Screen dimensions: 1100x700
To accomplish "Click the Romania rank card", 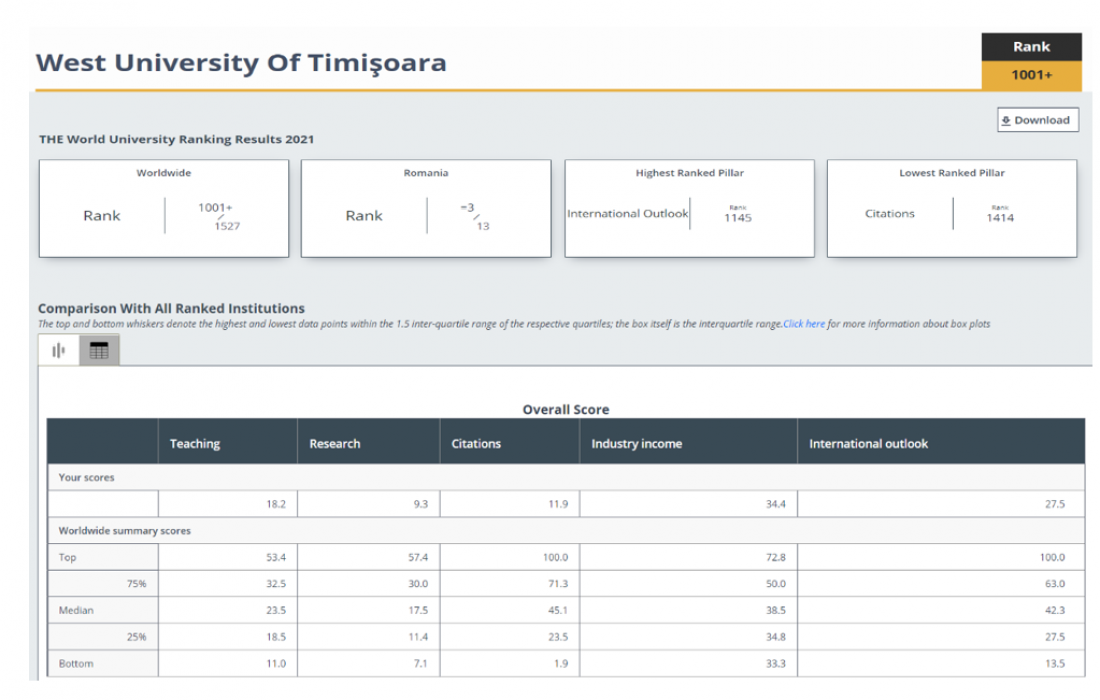I will tap(426, 208).
